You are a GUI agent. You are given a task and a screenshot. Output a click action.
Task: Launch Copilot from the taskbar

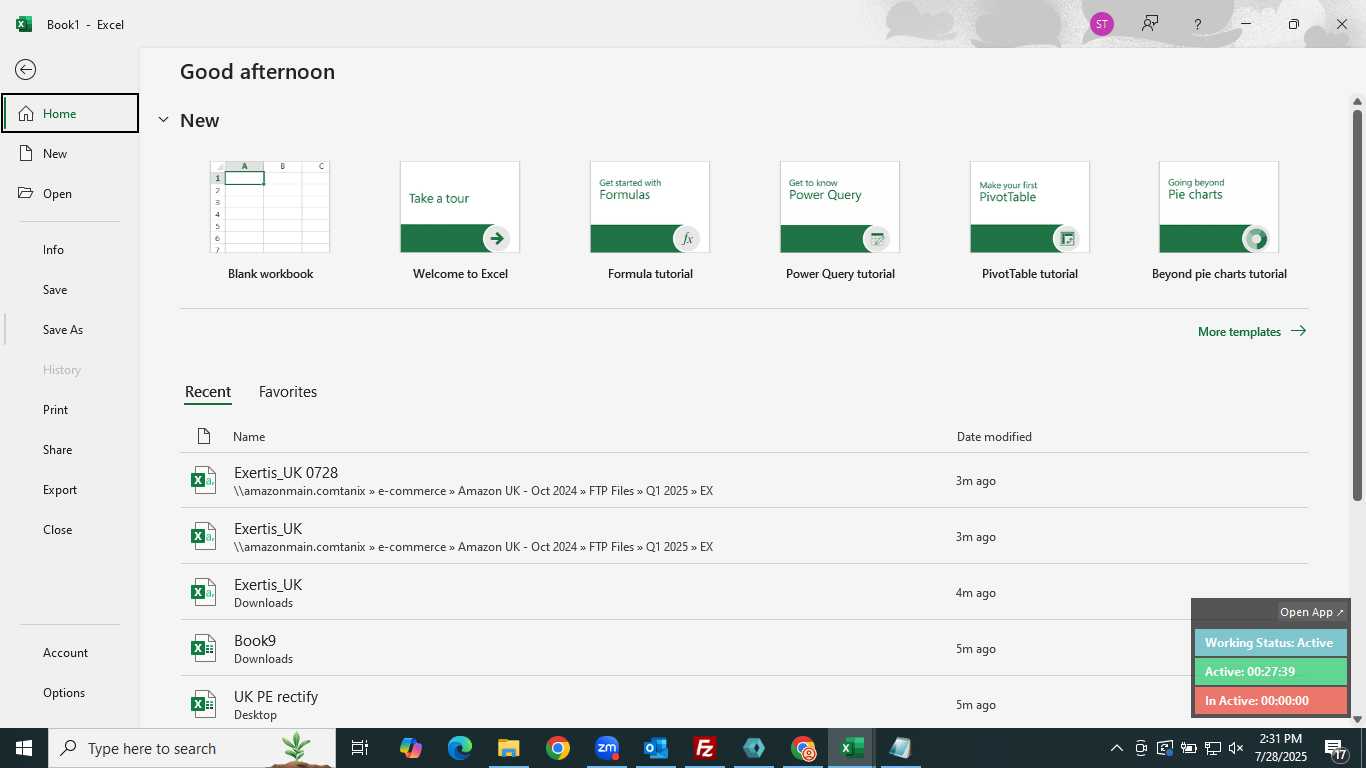point(410,748)
